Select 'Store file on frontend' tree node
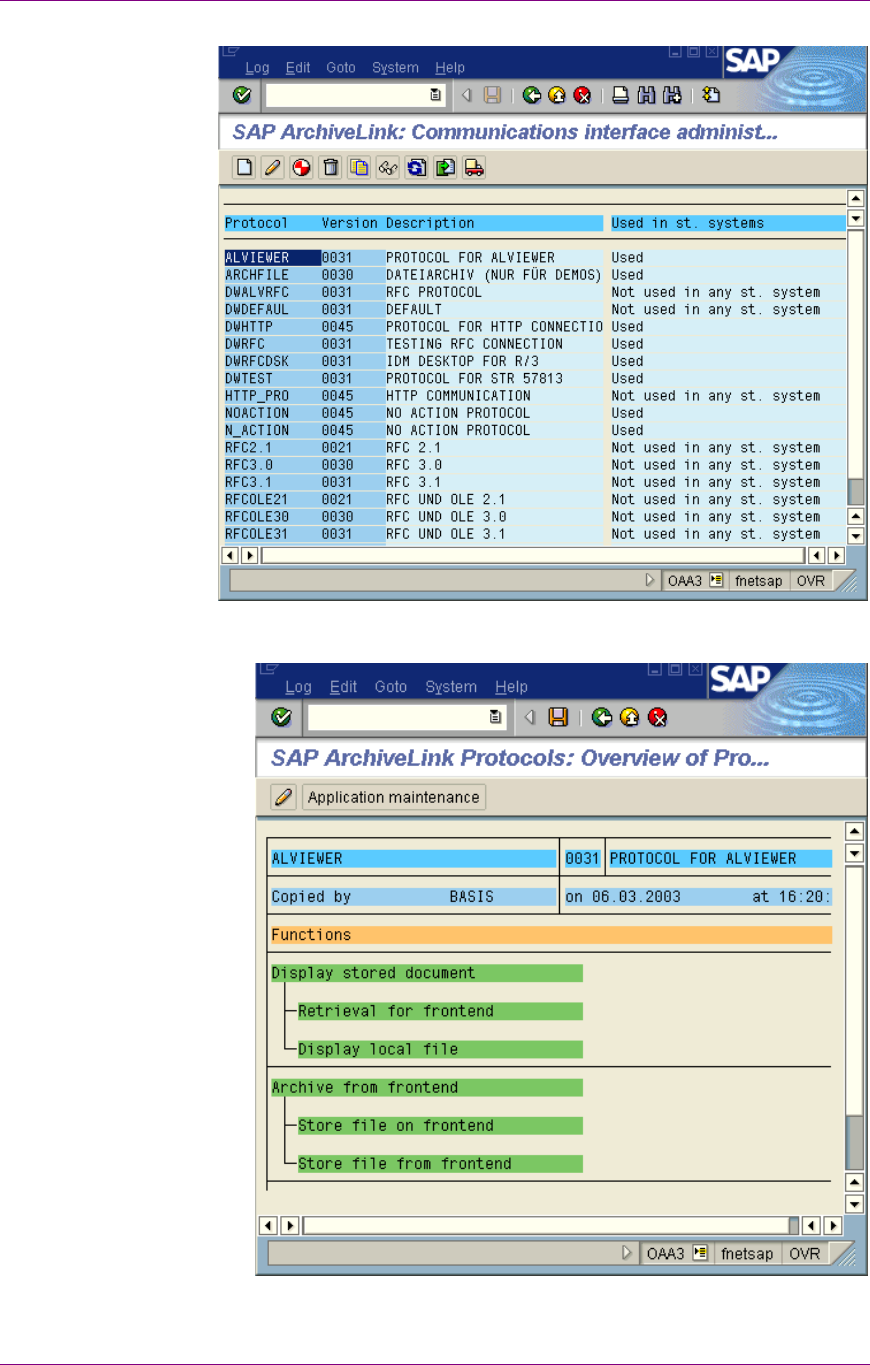 440,1125
